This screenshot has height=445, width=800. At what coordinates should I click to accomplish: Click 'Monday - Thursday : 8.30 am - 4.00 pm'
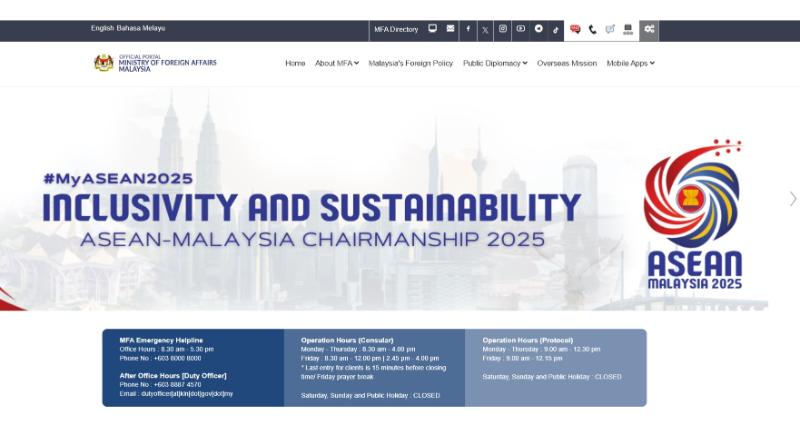[358, 349]
